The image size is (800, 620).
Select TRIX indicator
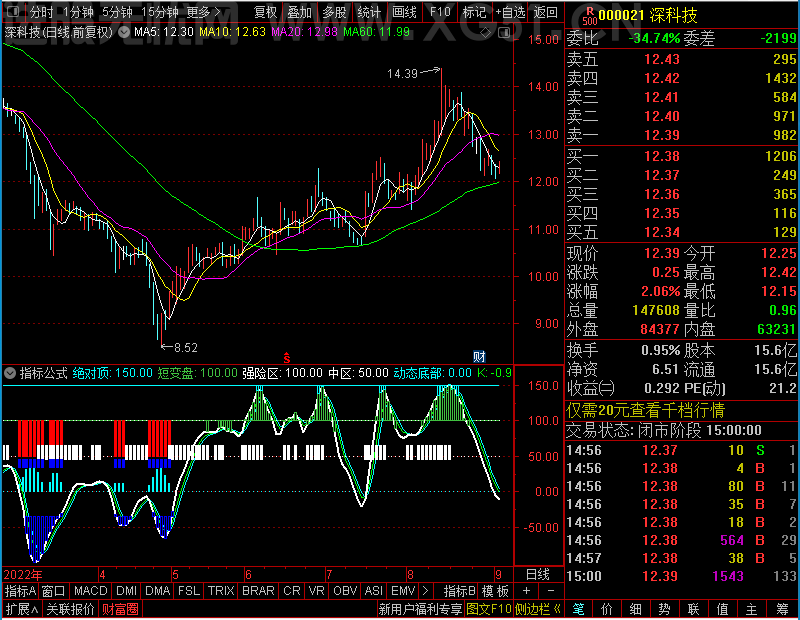[221, 591]
